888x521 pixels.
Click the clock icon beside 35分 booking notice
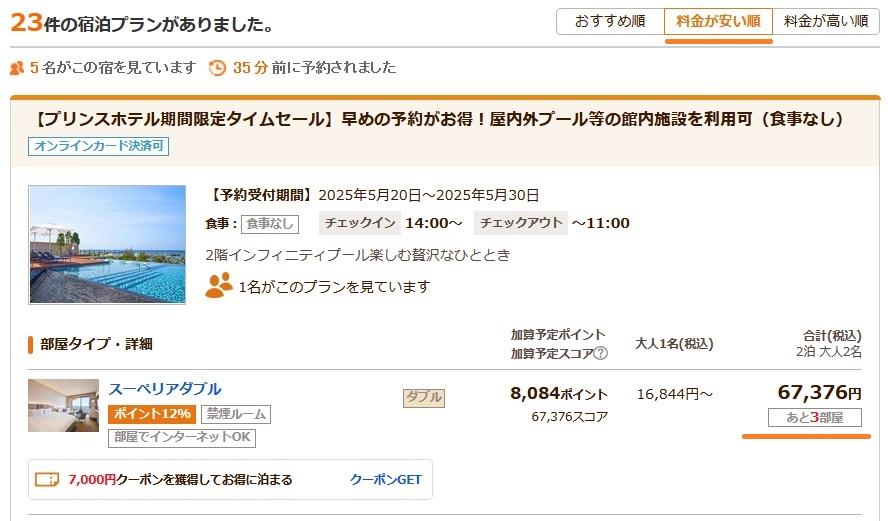217,68
